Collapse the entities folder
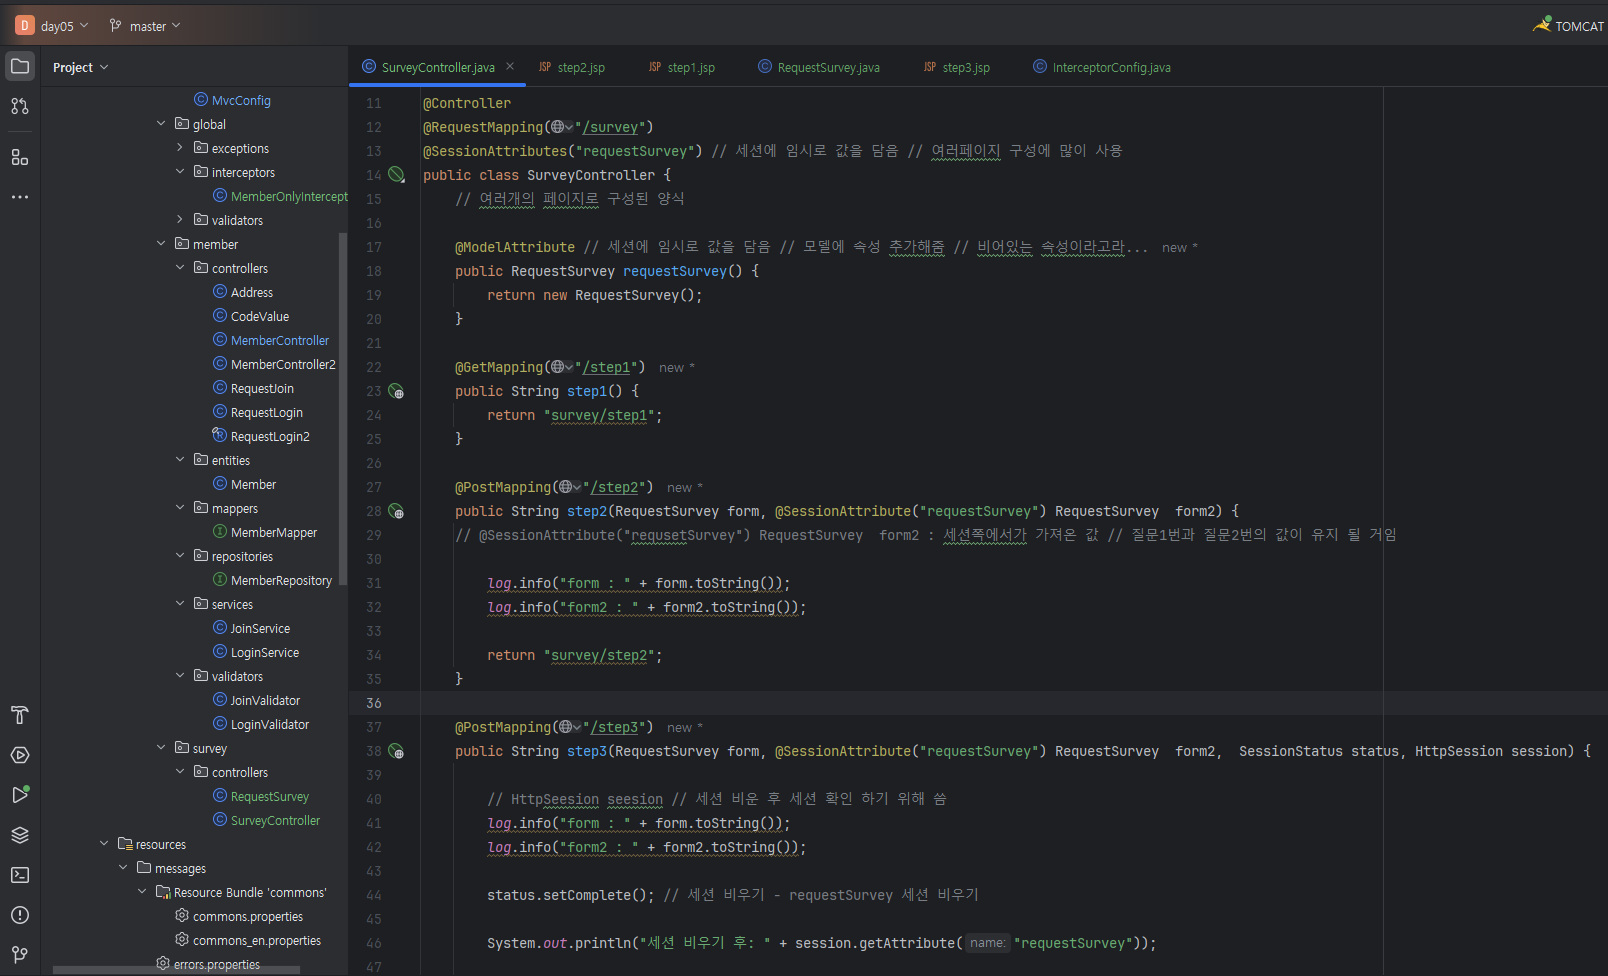Image resolution: width=1608 pixels, height=976 pixels. [x=180, y=460]
